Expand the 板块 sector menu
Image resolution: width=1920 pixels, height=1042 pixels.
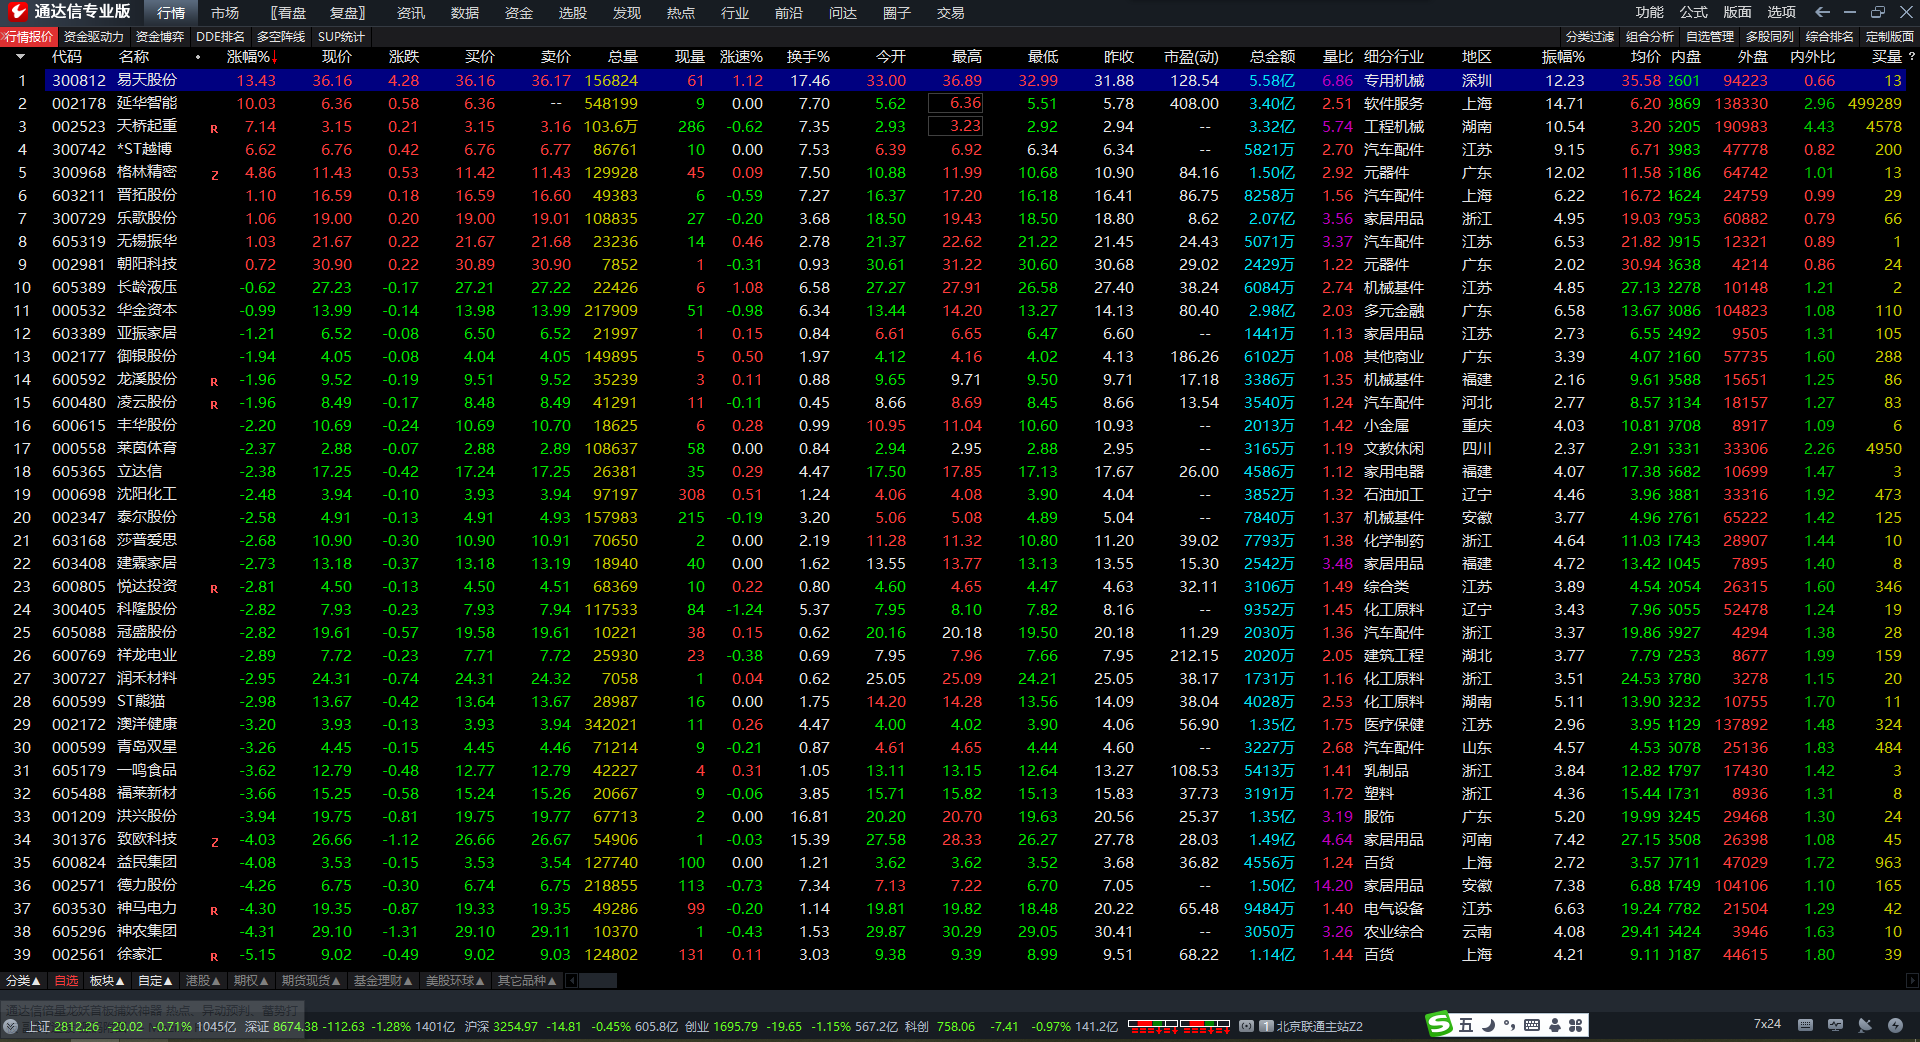coord(106,981)
